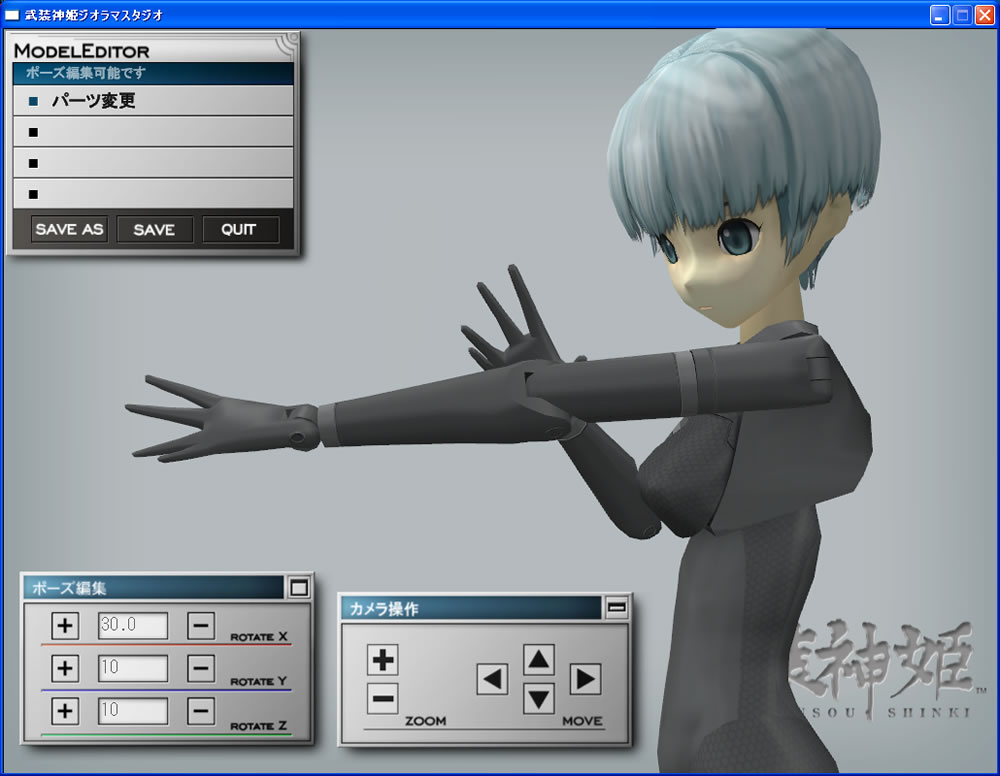Click the SAVE AS button
The image size is (1000, 776).
[69, 230]
